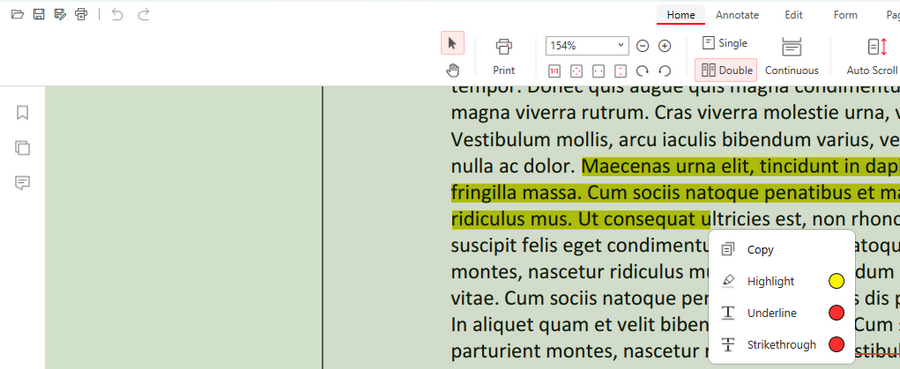Open the page thumbnails sidebar panel
Screen dimensions: 900x369
(22, 147)
